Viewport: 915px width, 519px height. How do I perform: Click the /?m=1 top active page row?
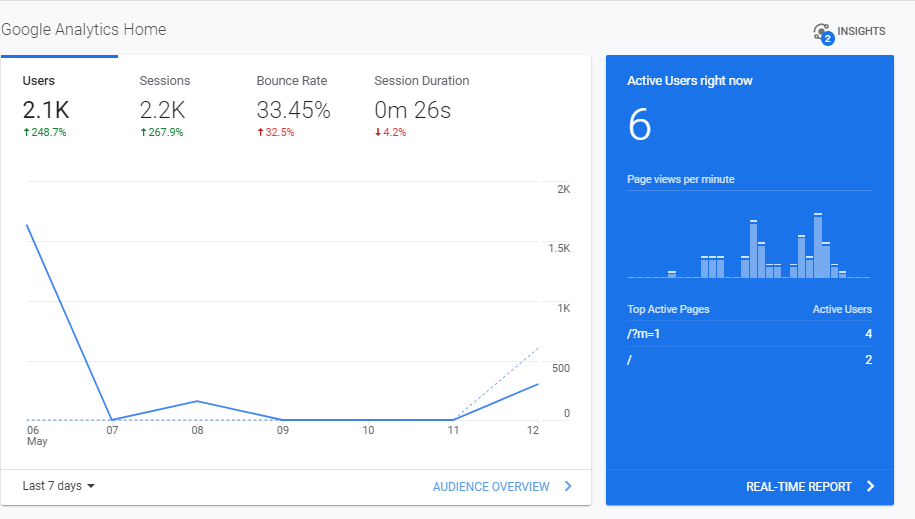(x=748, y=334)
